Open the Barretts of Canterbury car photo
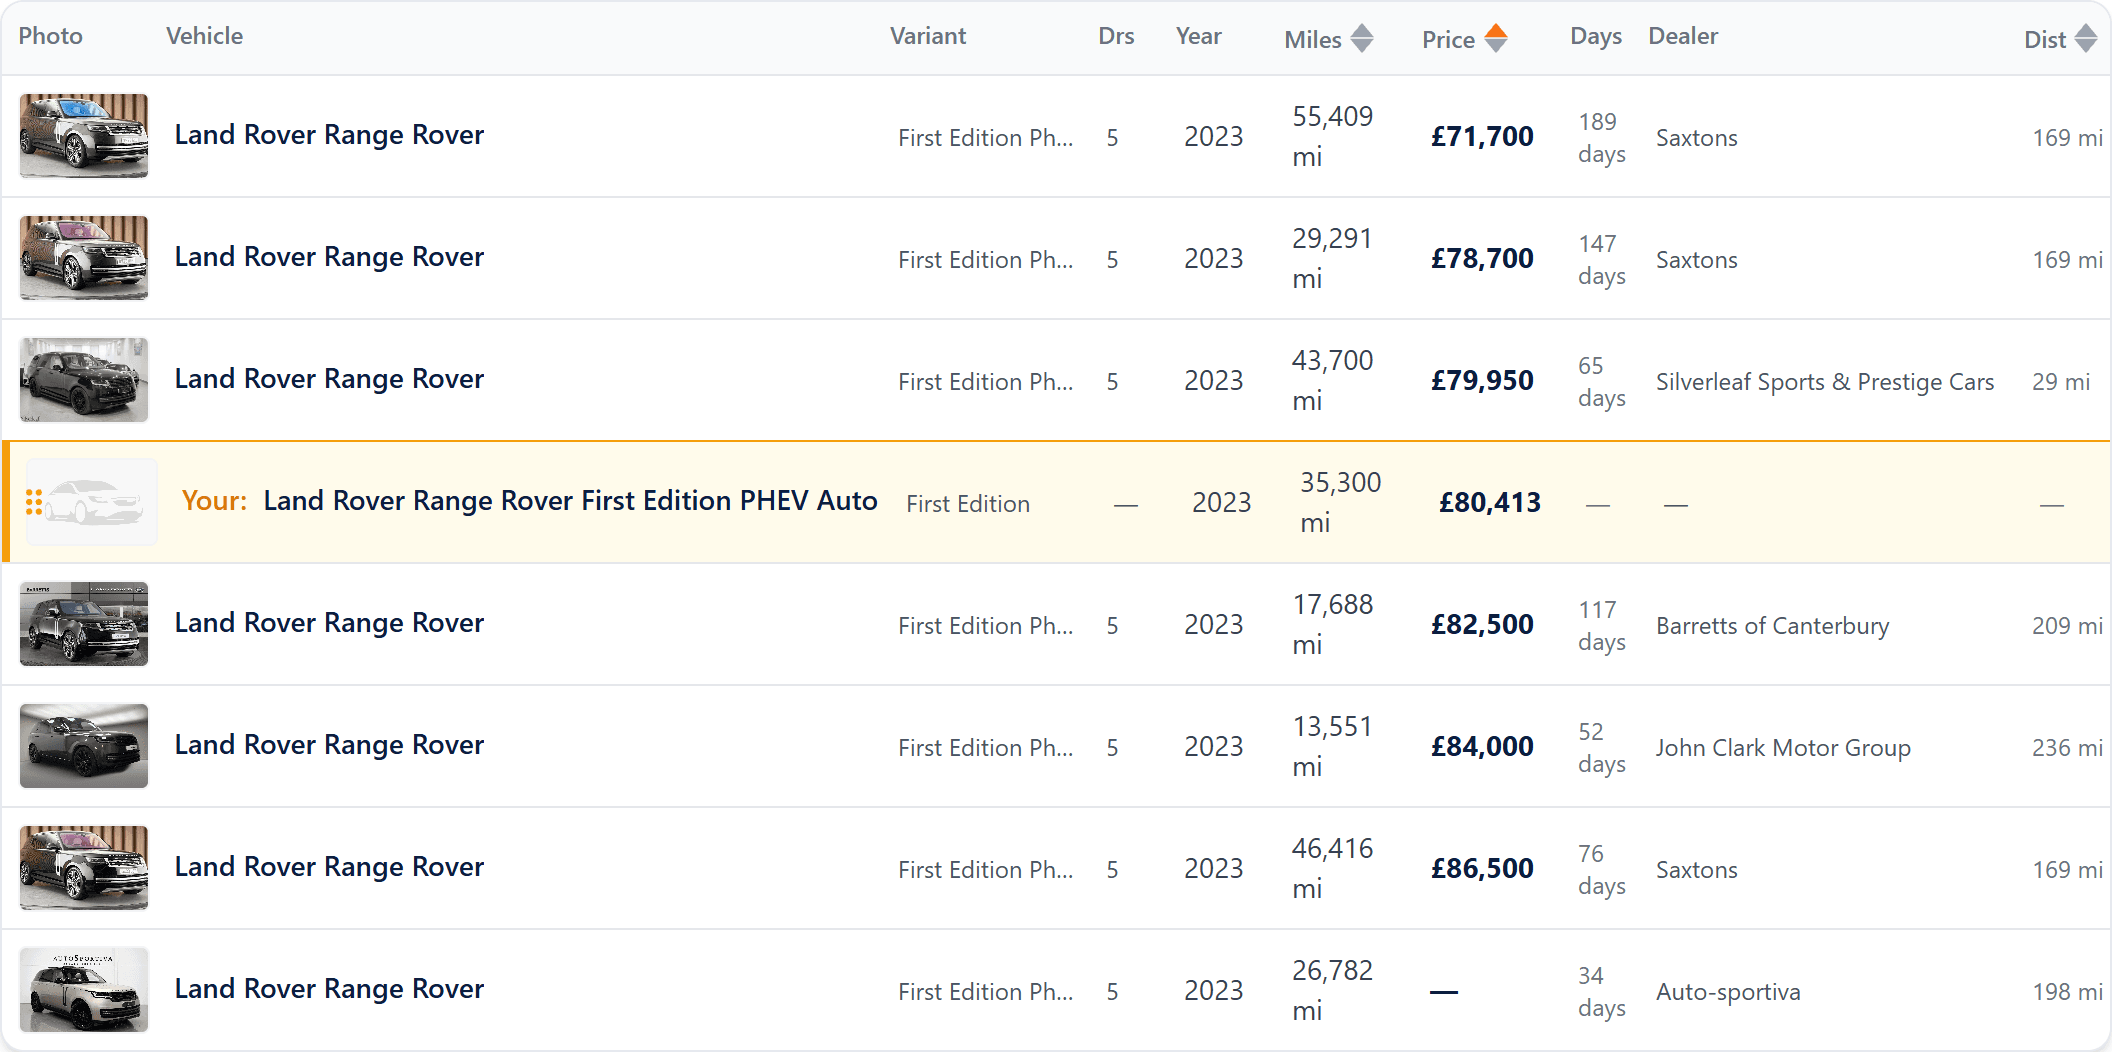The height and width of the screenshot is (1052, 2112). point(84,624)
